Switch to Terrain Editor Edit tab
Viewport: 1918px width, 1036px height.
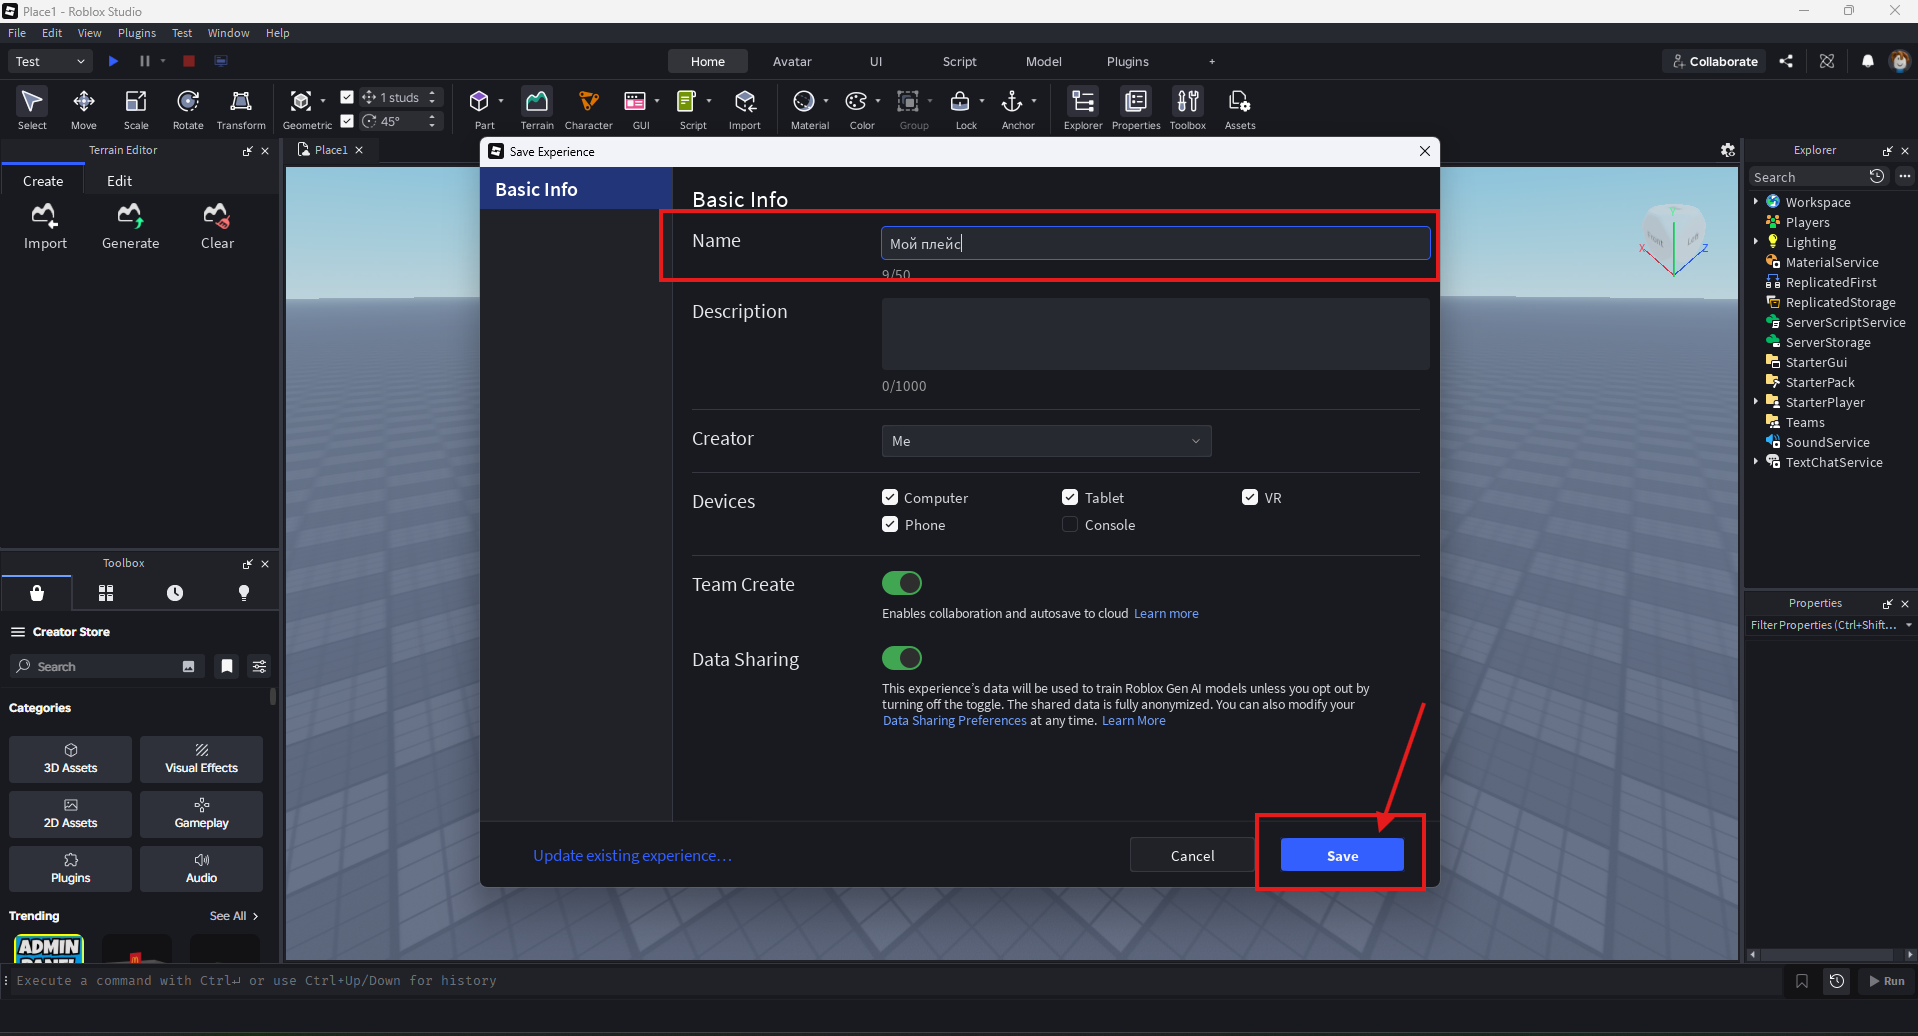[x=120, y=181]
